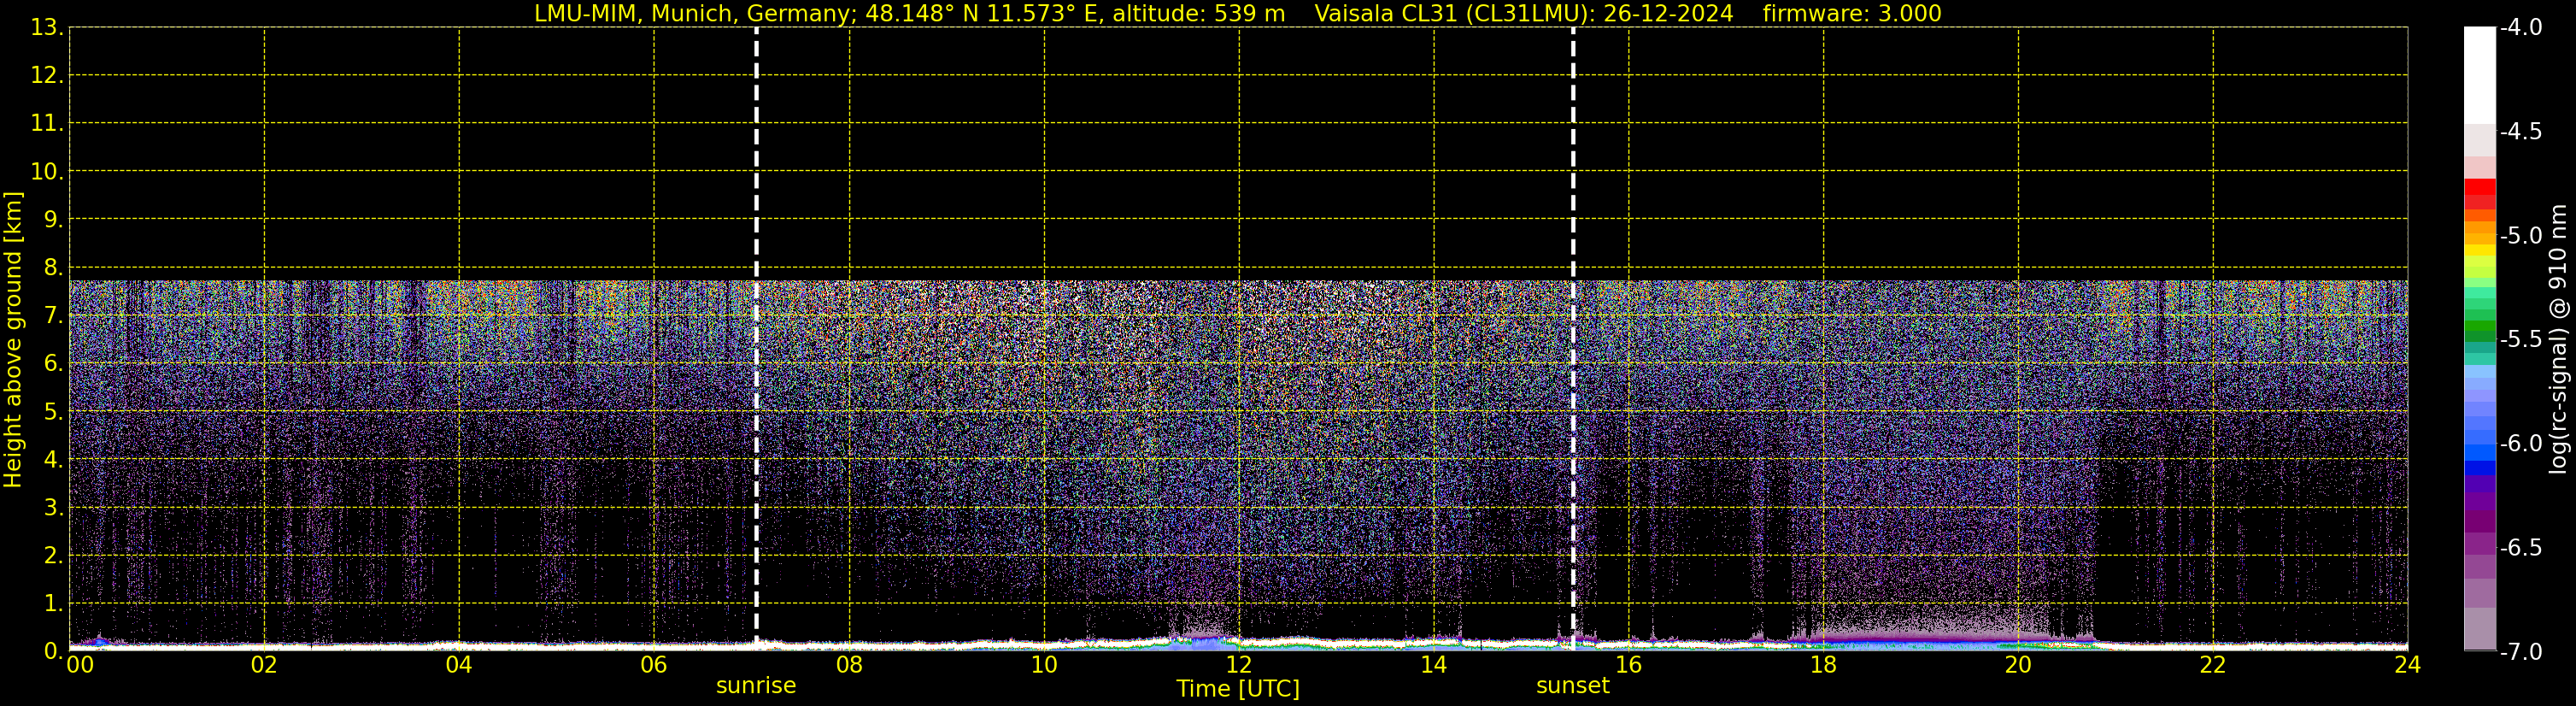Select the 'Time [UTC]' axis title
Screen dimensions: 2576x706
1238,689
